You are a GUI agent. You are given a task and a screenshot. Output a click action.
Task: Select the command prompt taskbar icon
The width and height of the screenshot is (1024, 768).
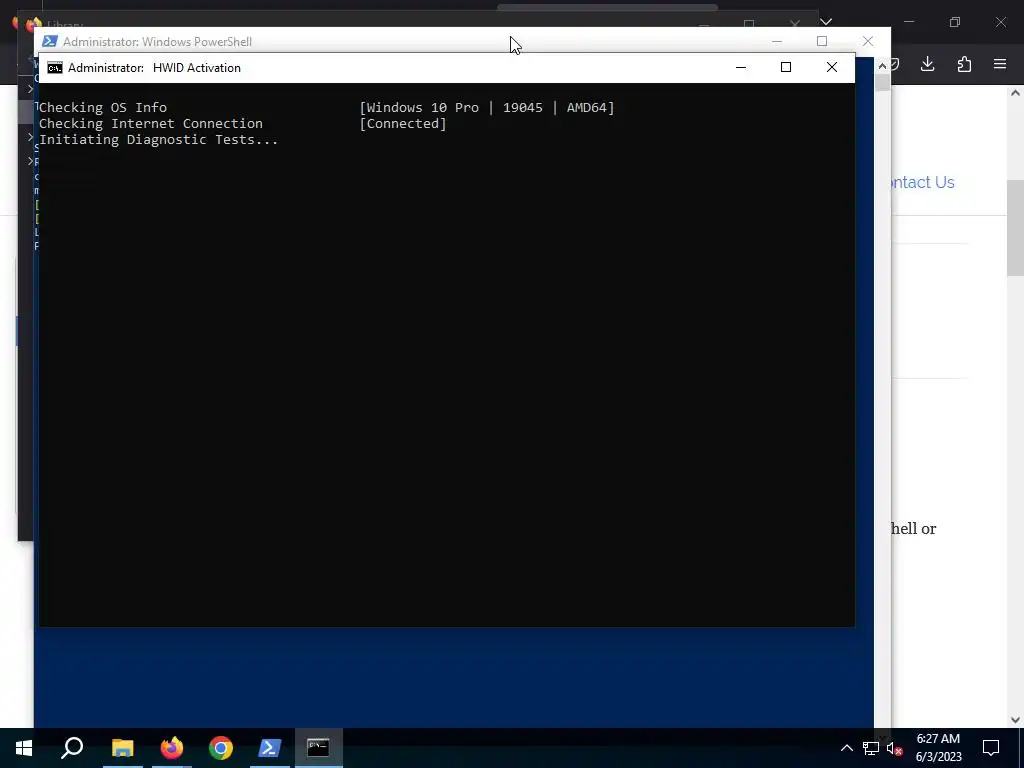tap(318, 748)
